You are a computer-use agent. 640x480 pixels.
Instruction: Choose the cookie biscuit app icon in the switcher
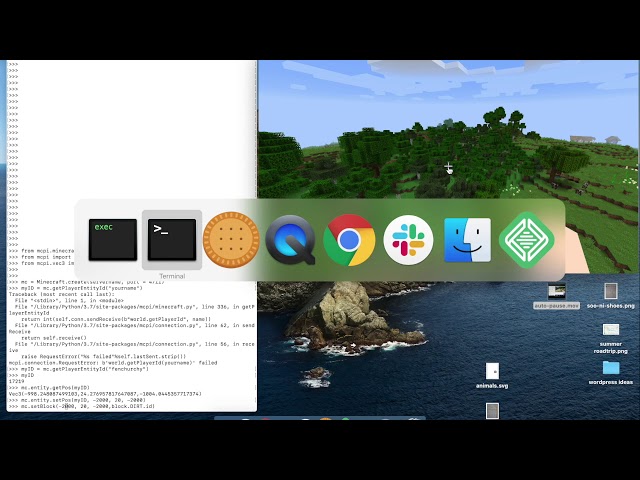[x=231, y=240]
